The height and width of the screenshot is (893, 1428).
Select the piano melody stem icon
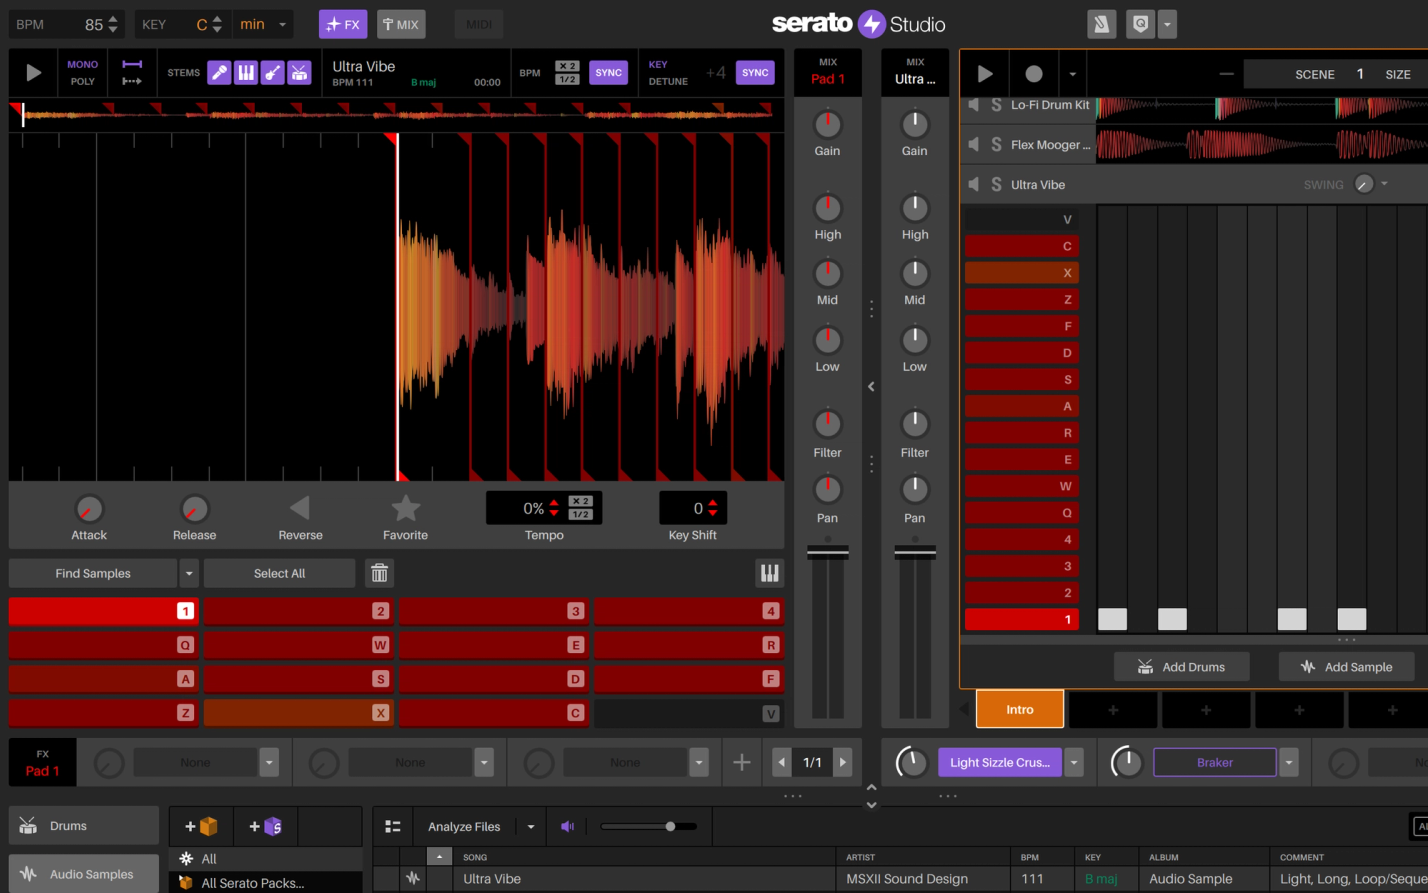click(246, 72)
